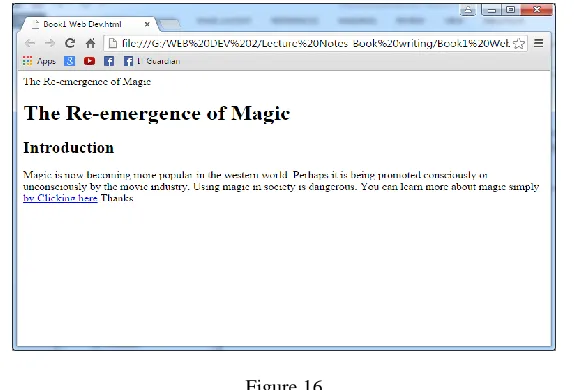The image size is (574, 390).
Task: Open a new tab with the blank tab button
Action: pyautogui.click(x=170, y=25)
